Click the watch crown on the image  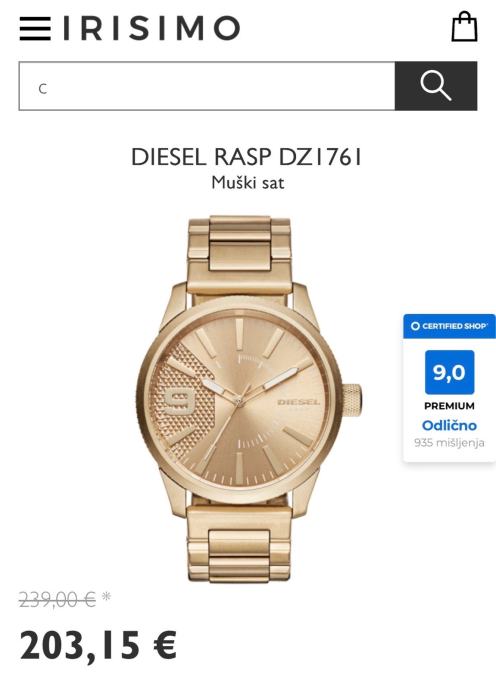[352, 400]
